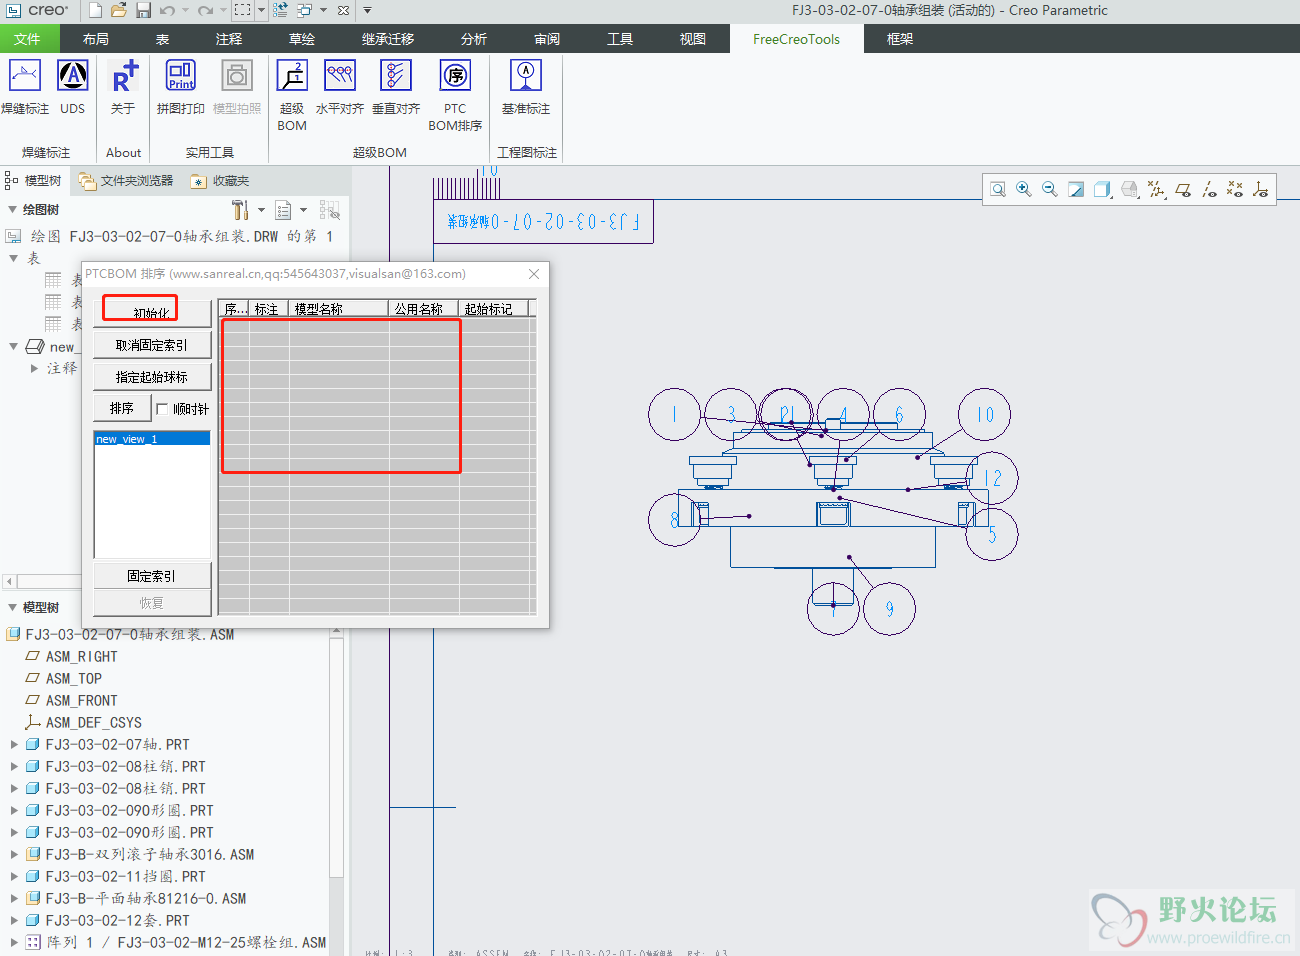Click the Repaint icon in graphics toolbar
The height and width of the screenshot is (956, 1300).
pyautogui.click(x=1076, y=189)
